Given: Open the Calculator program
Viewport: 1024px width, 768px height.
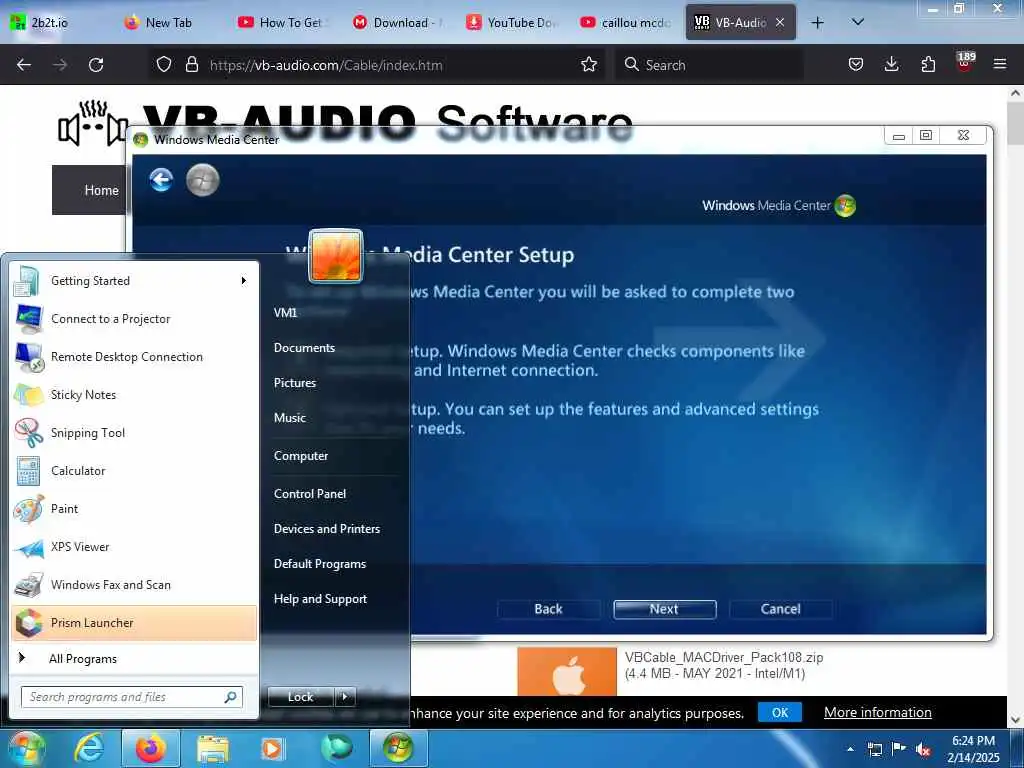Looking at the screenshot, I should [x=134, y=470].
